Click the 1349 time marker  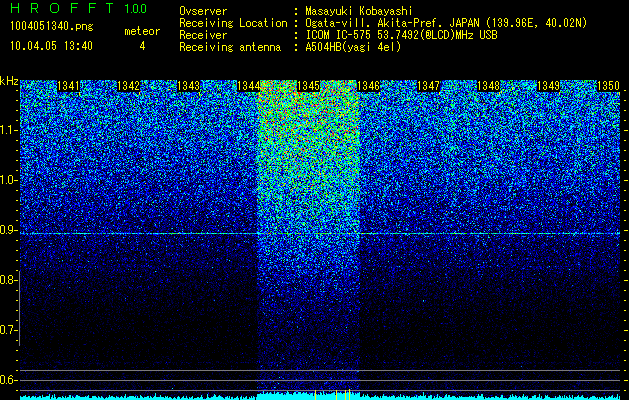pyautogui.click(x=548, y=86)
